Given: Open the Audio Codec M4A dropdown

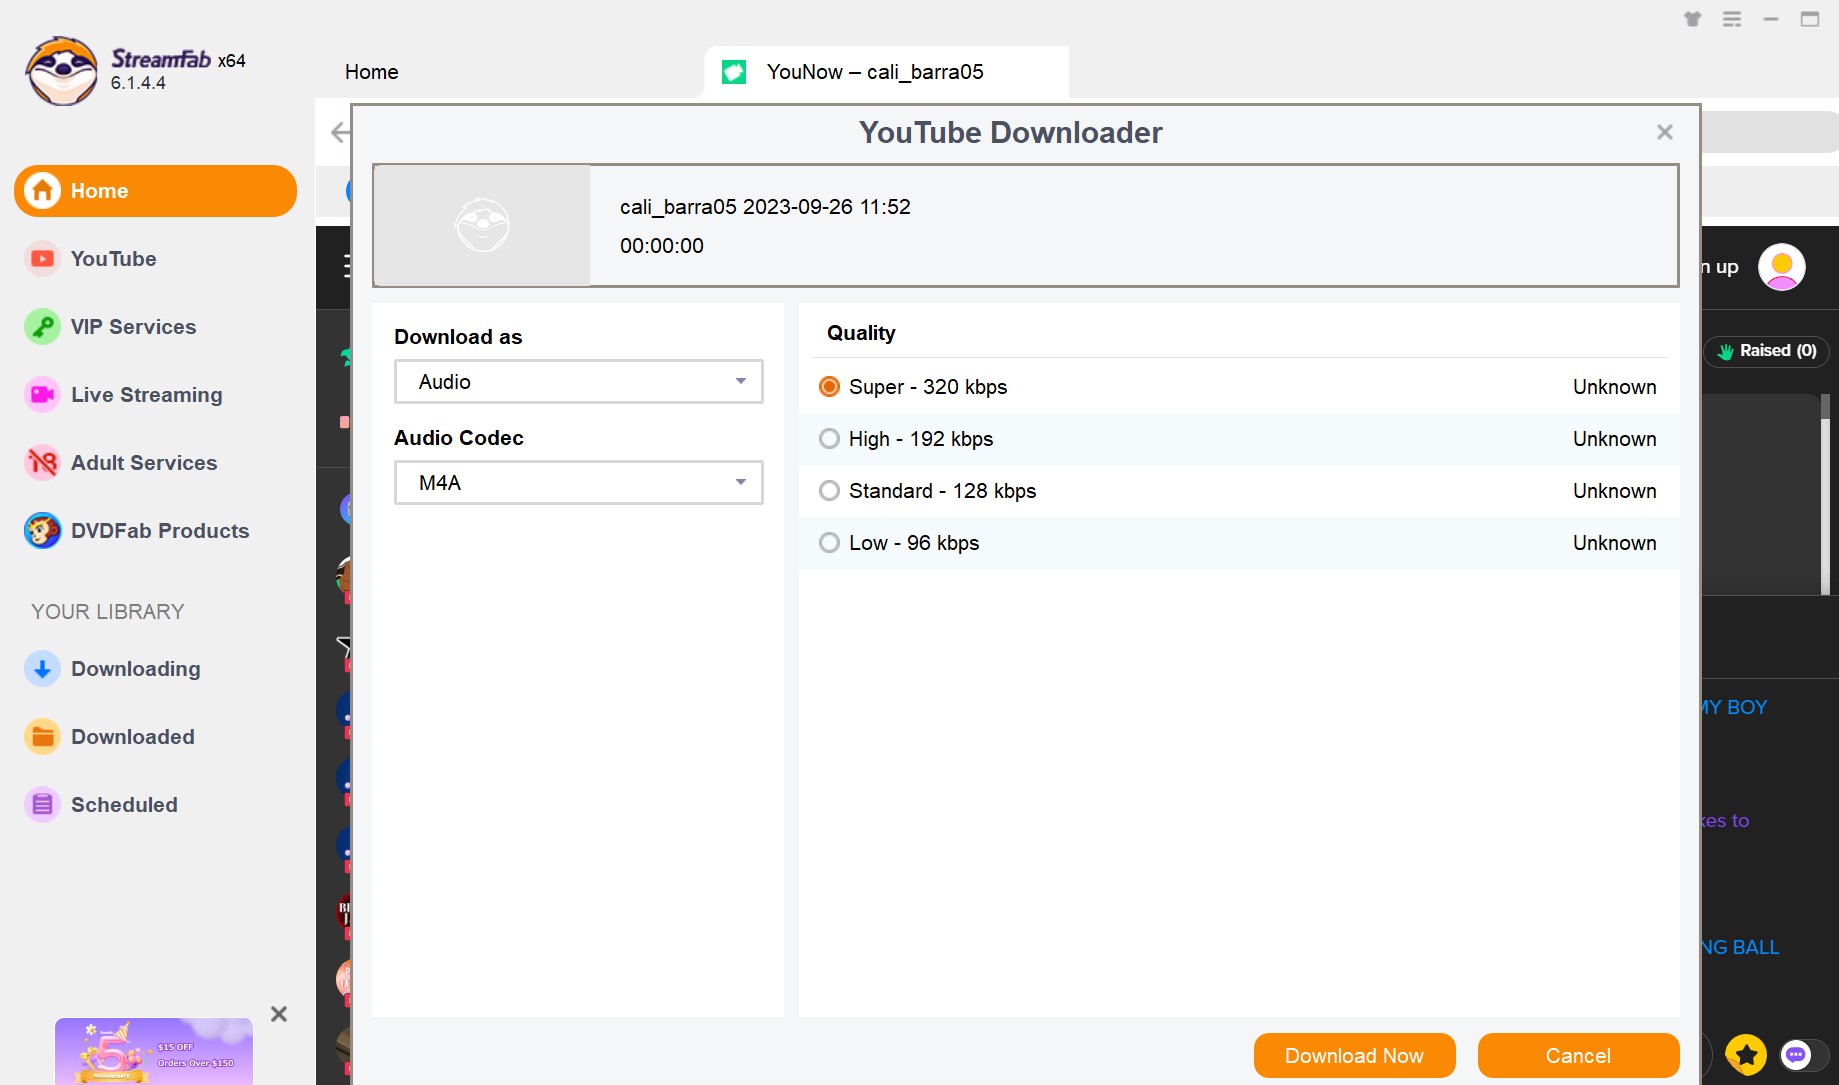Looking at the screenshot, I should [578, 483].
